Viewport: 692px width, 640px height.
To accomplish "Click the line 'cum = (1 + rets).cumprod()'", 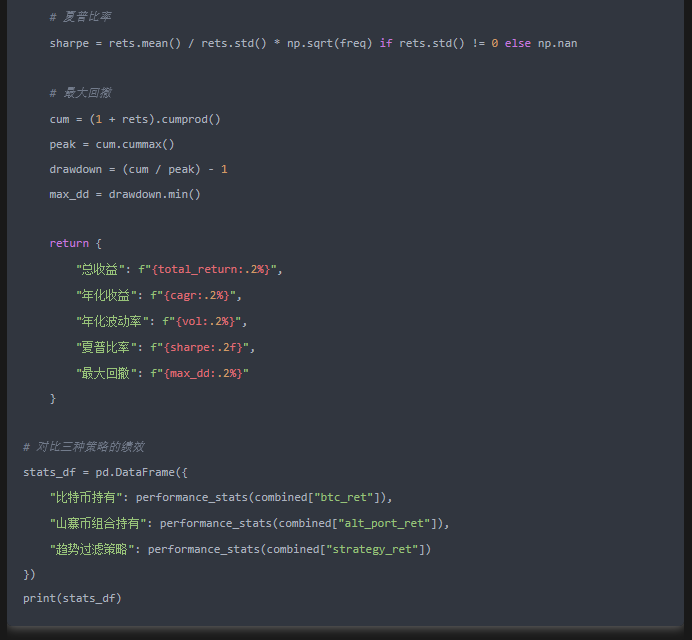I will [135, 120].
